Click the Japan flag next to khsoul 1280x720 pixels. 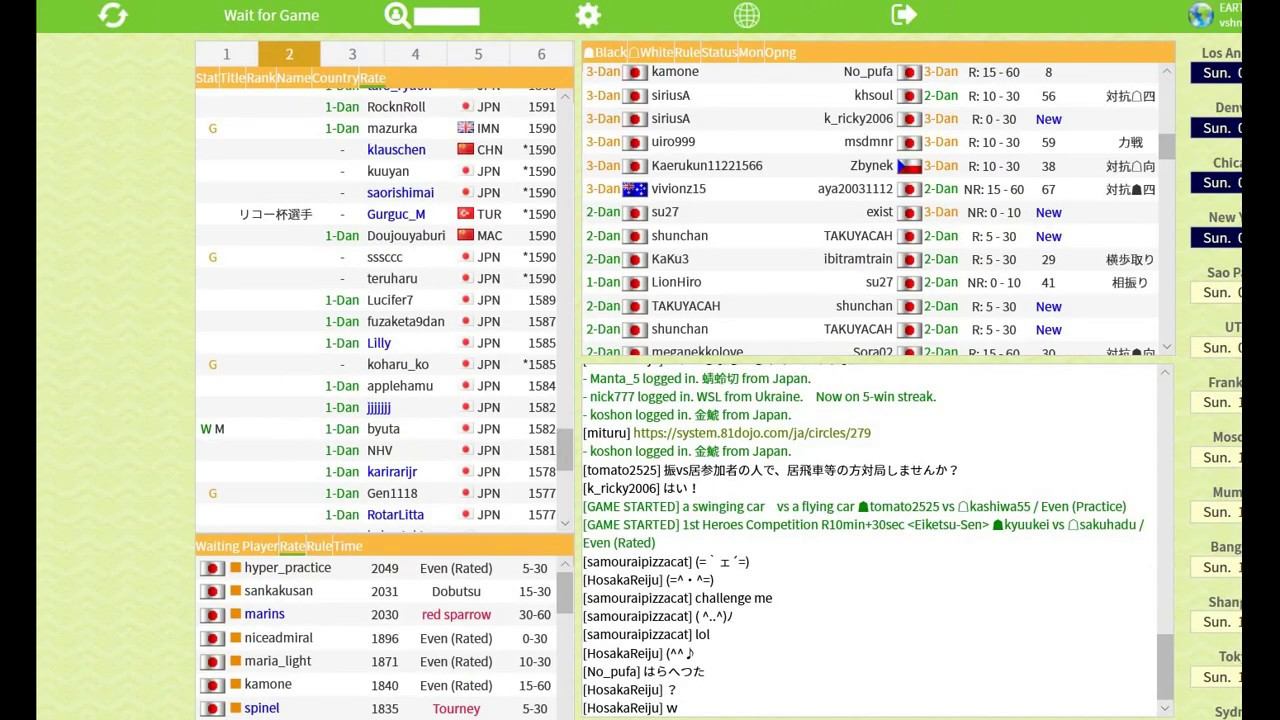pyautogui.click(x=909, y=96)
